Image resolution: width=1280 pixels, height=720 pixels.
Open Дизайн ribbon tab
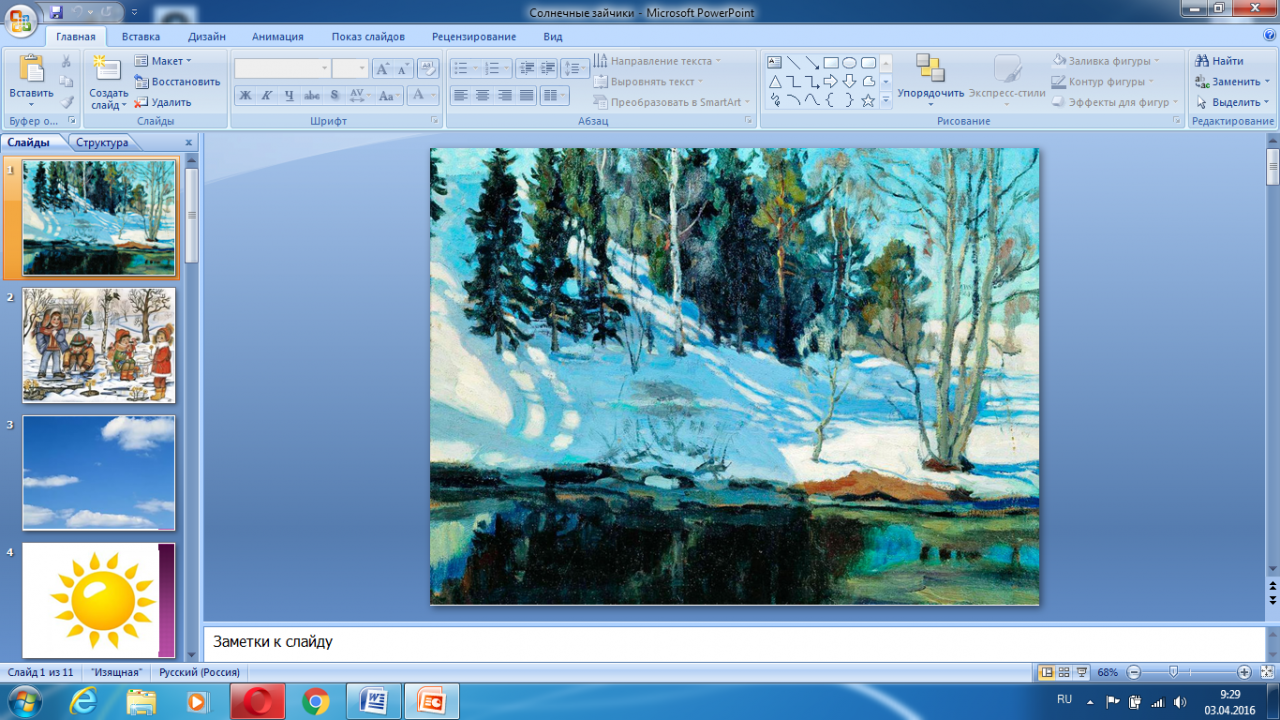[206, 37]
